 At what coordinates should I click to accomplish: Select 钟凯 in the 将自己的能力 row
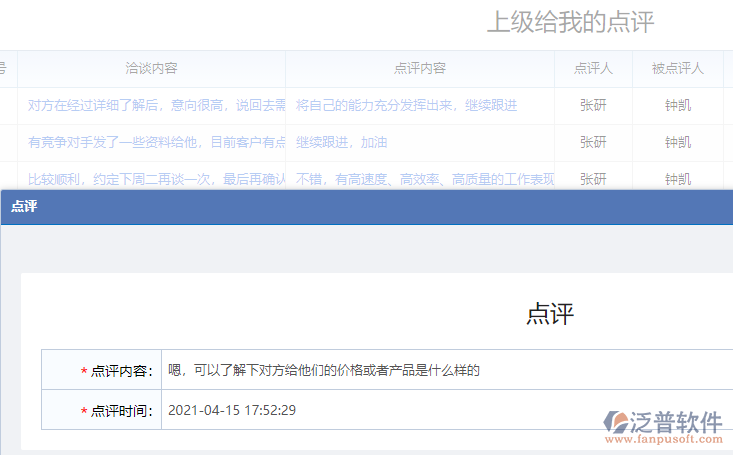click(x=678, y=106)
